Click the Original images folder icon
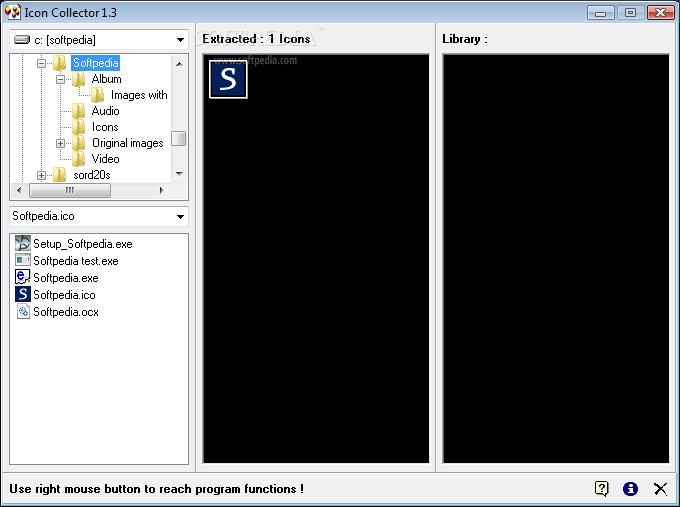680x507 pixels. point(78,143)
